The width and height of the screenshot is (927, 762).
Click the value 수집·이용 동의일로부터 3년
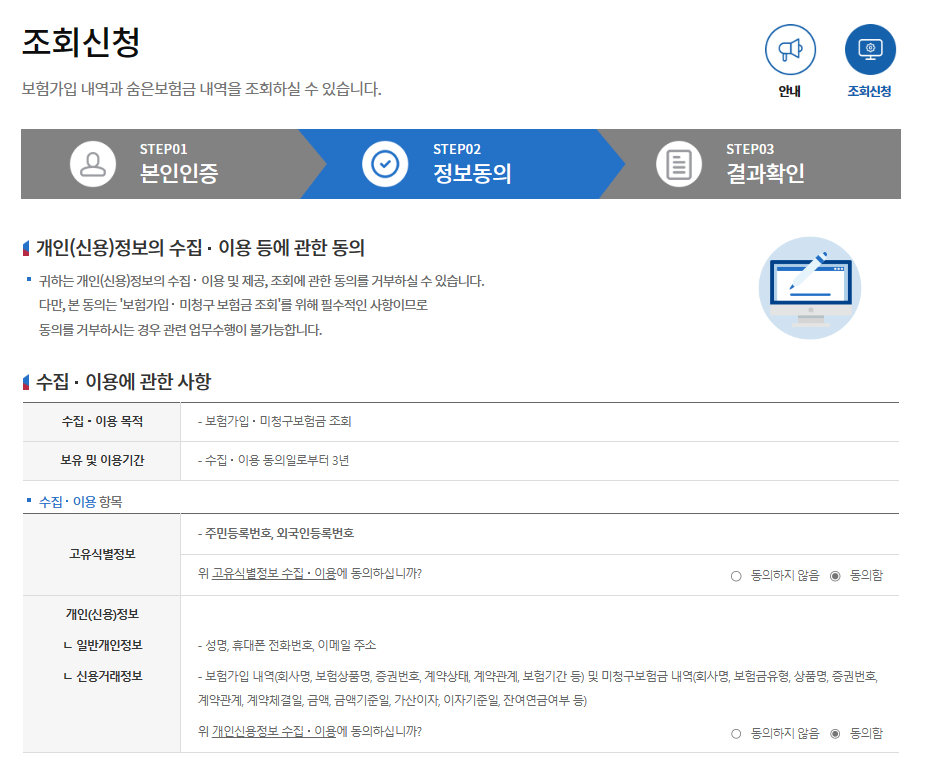tap(274, 461)
